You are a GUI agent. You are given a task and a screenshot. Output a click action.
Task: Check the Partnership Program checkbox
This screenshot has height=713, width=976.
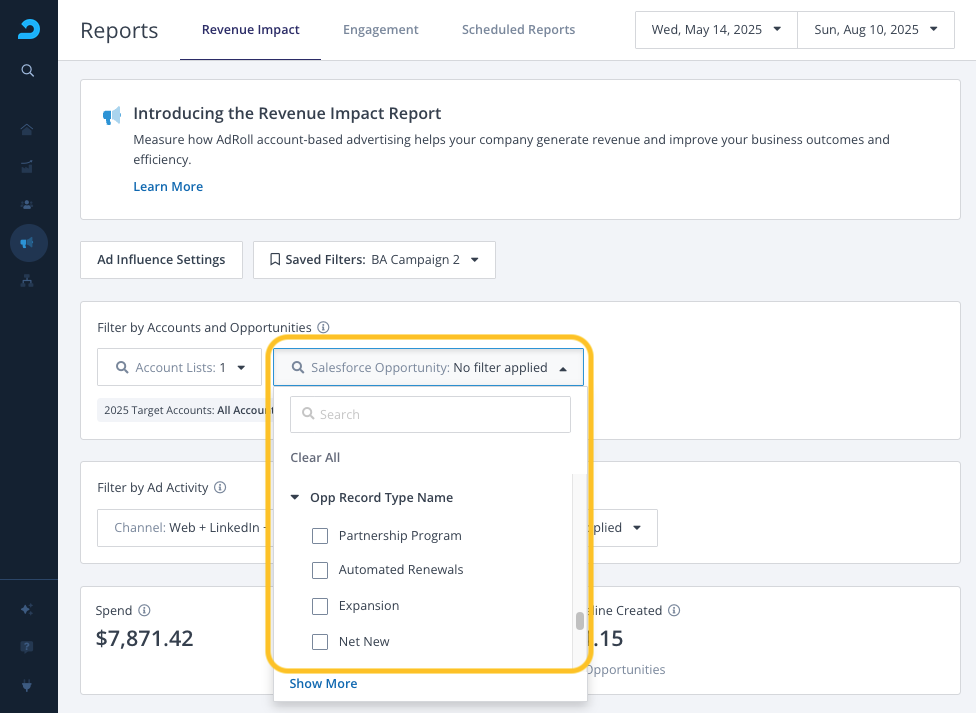[x=320, y=536]
